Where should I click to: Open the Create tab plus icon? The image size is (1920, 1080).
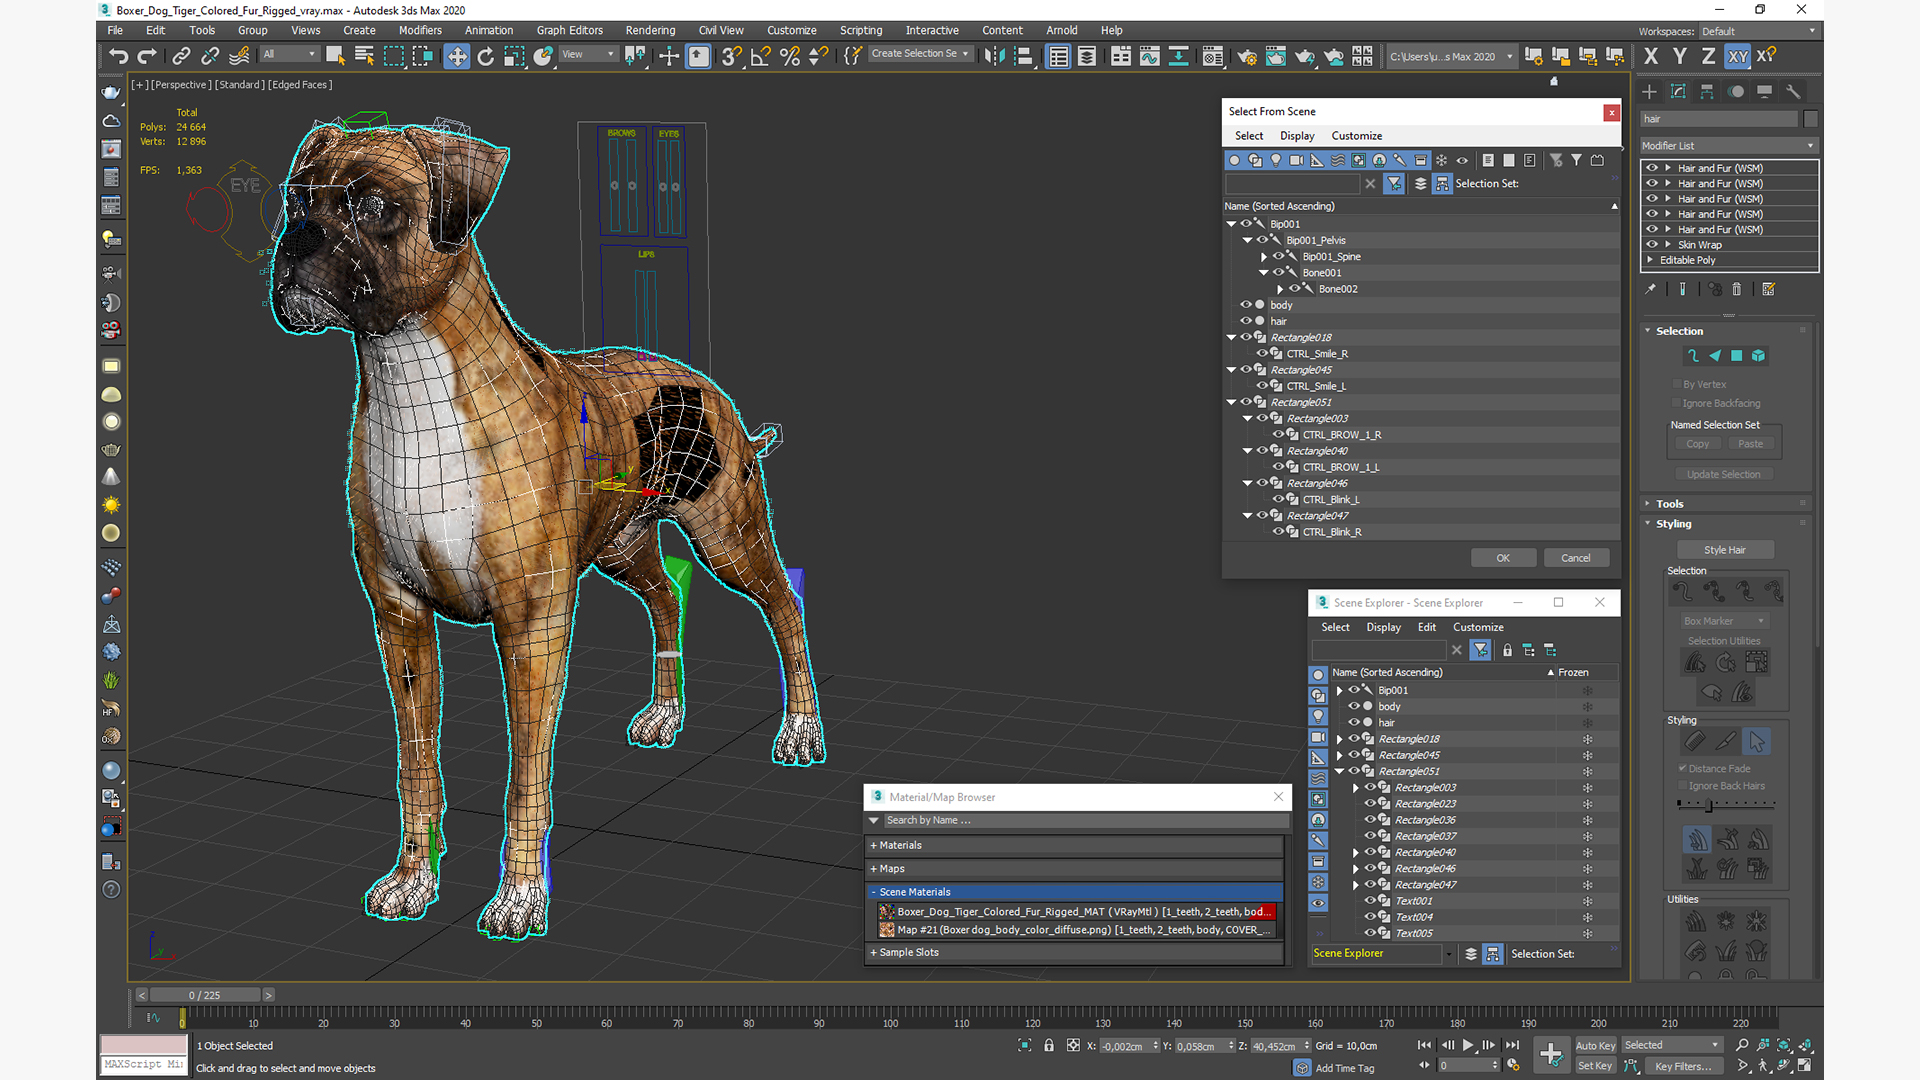[x=1650, y=92]
